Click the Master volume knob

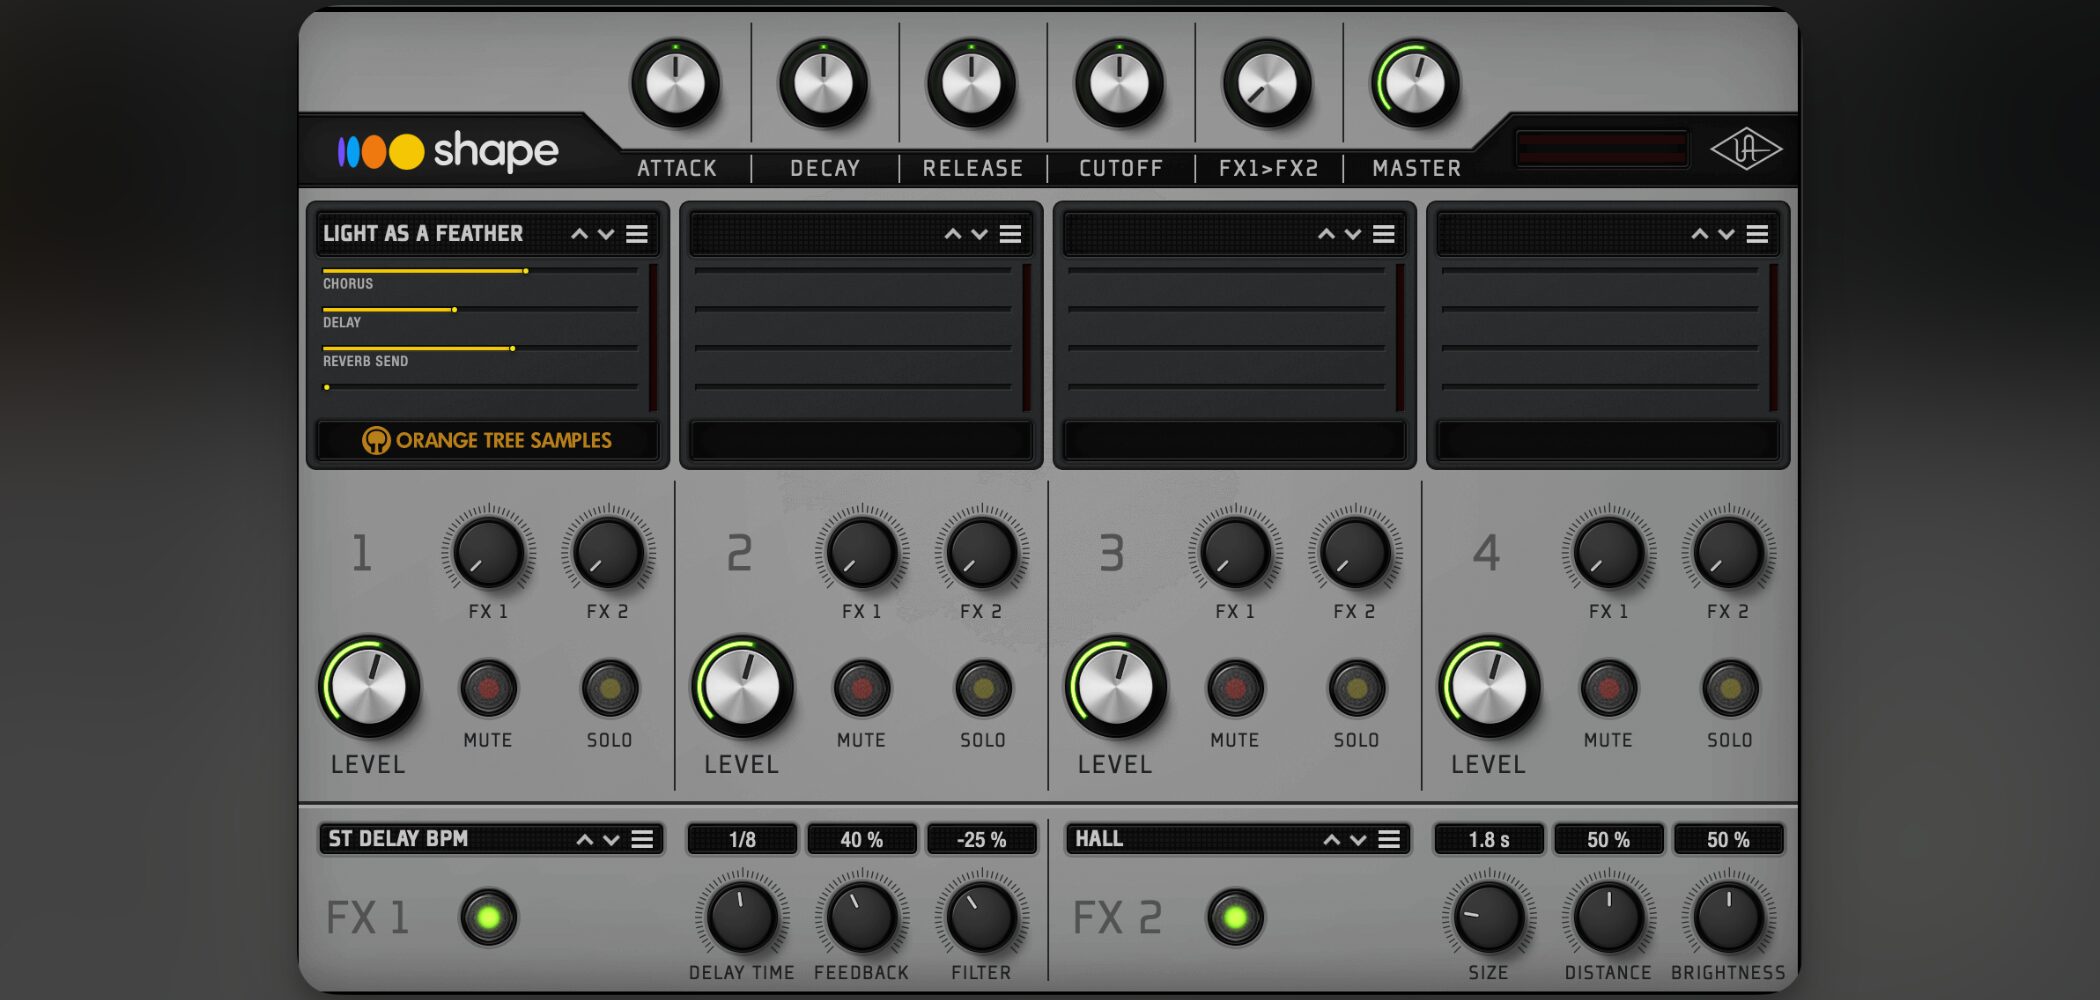[1415, 84]
